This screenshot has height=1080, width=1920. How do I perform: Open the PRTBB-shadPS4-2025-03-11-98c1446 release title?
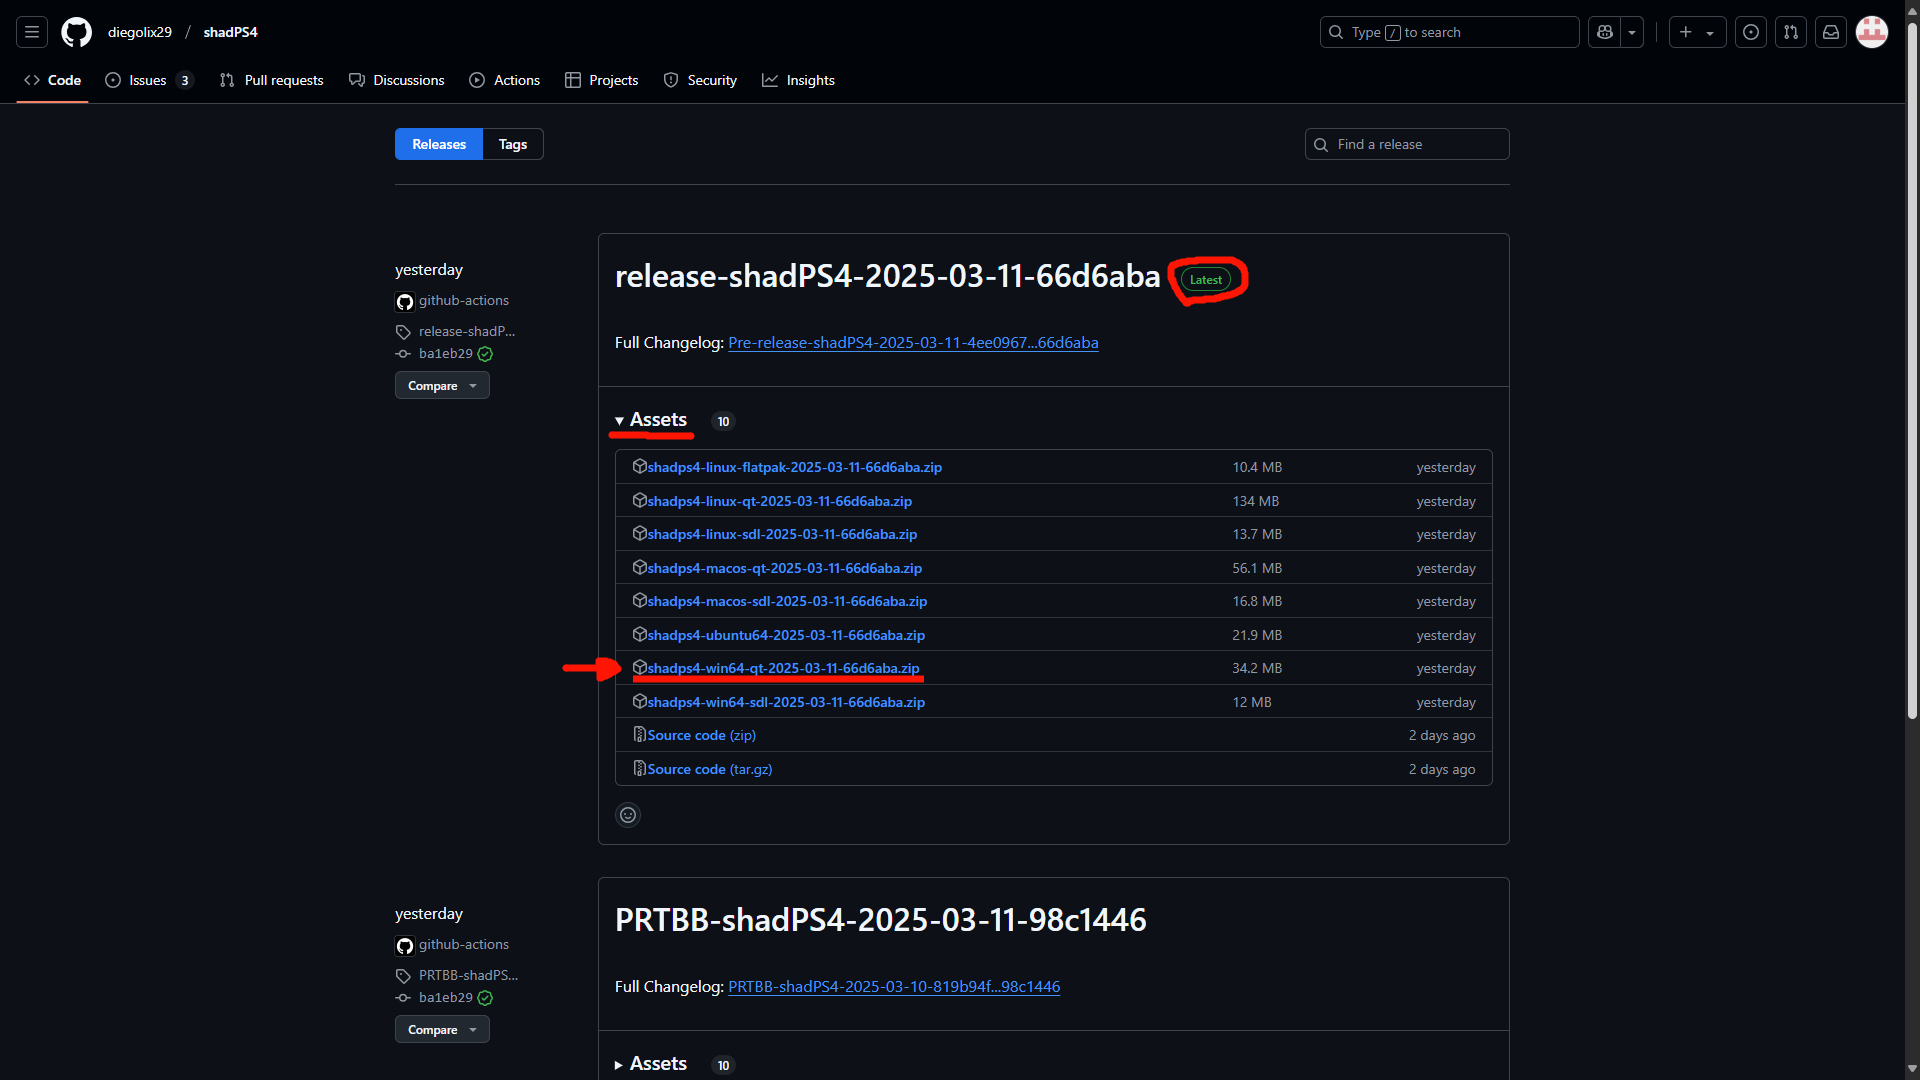(x=881, y=920)
